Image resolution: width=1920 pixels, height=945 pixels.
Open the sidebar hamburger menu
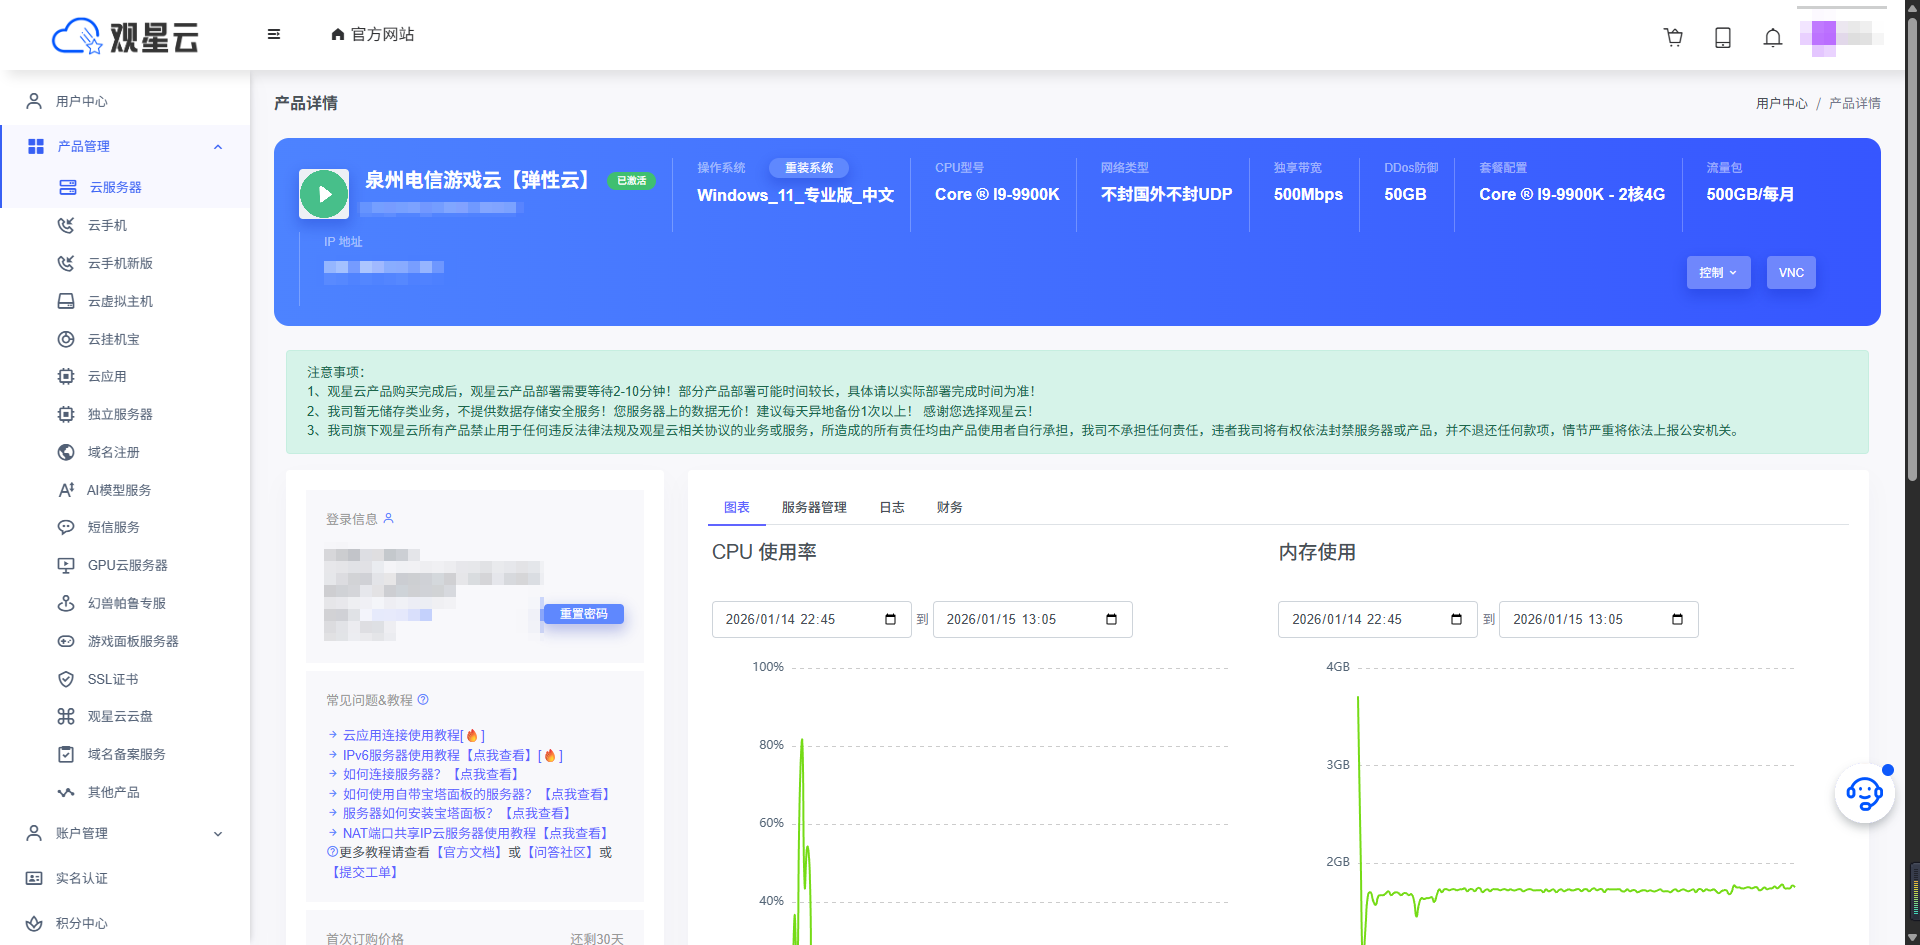coord(273,34)
